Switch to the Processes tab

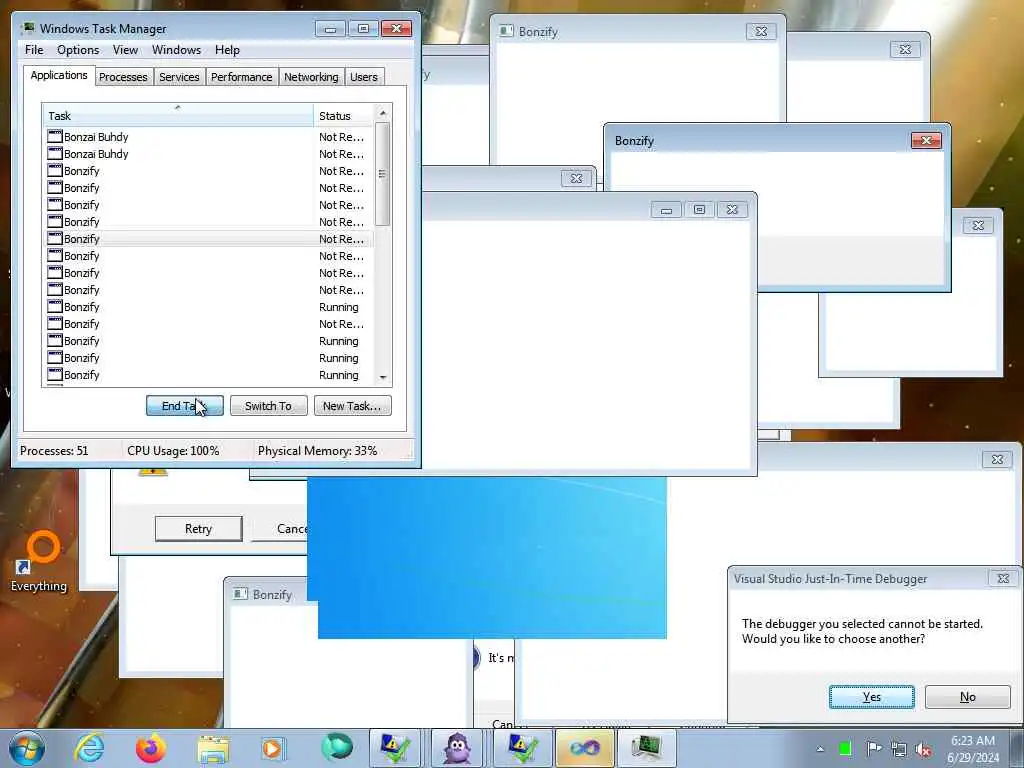123,77
